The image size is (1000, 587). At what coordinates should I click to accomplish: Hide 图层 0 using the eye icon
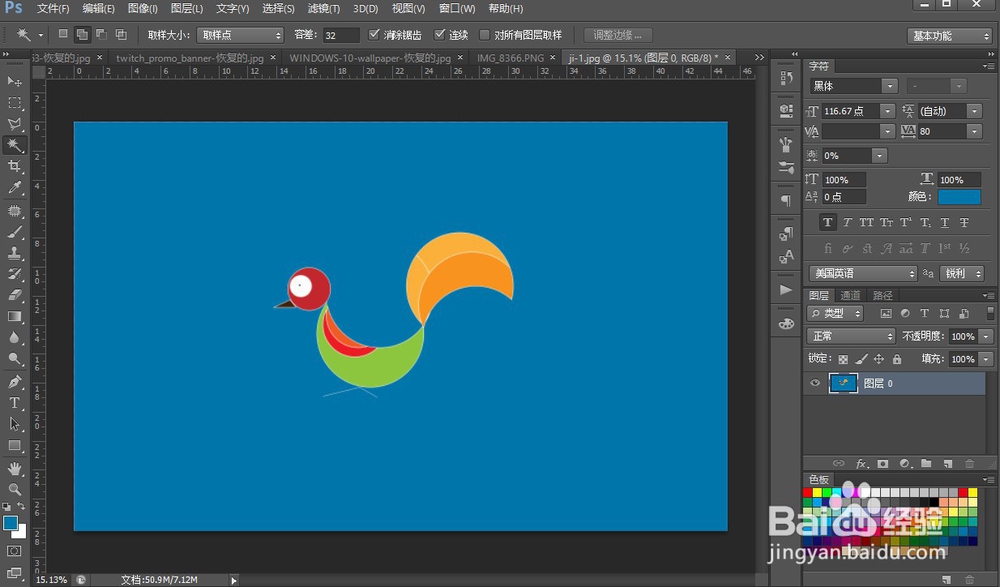(814, 383)
